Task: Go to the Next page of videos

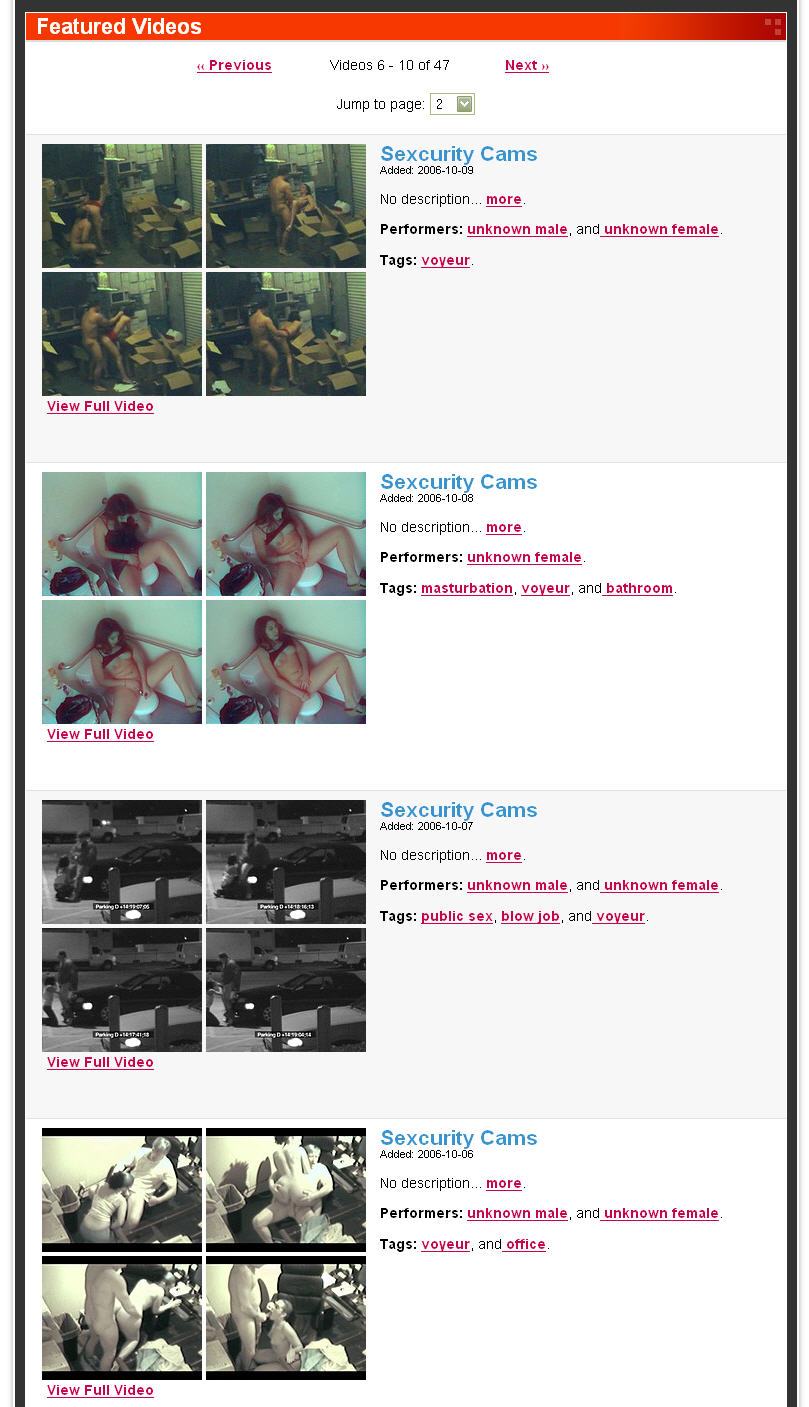Action: [x=527, y=65]
